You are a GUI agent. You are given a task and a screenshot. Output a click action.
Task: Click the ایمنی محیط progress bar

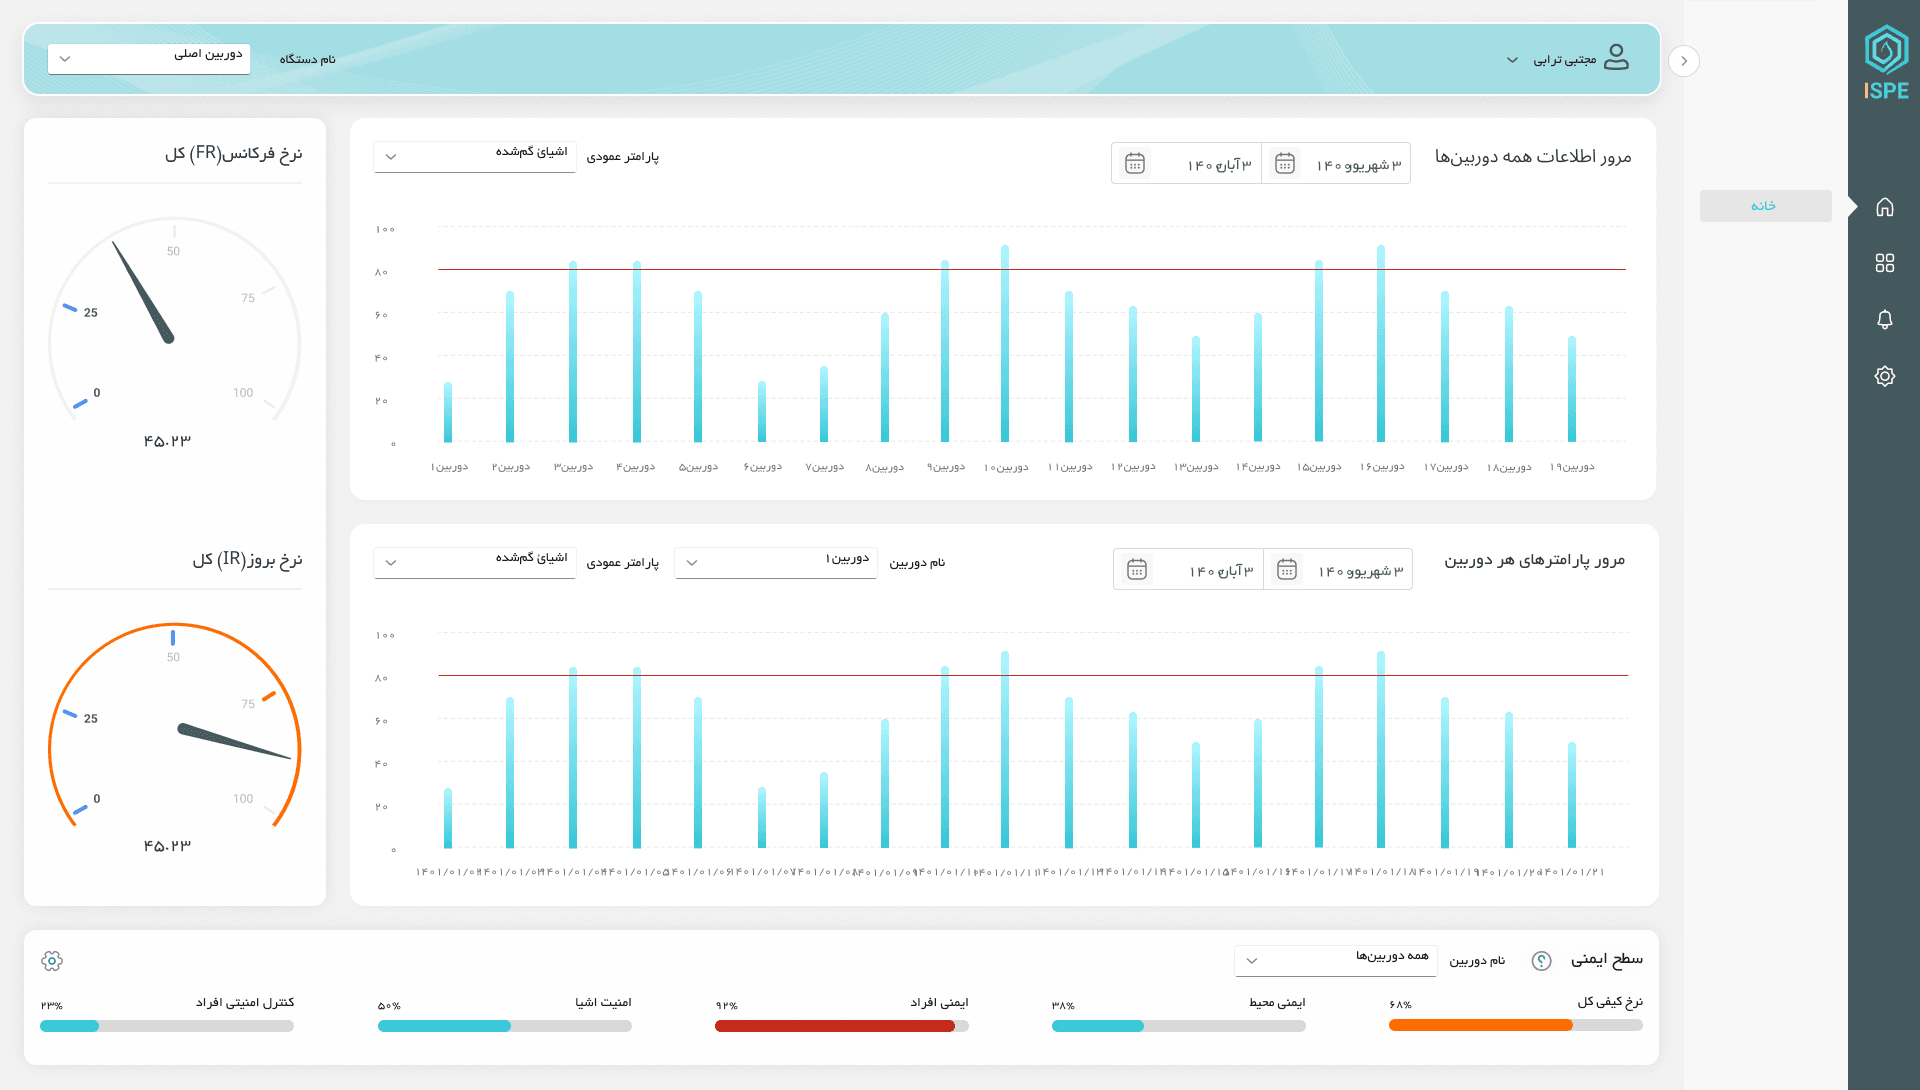pos(1178,1026)
